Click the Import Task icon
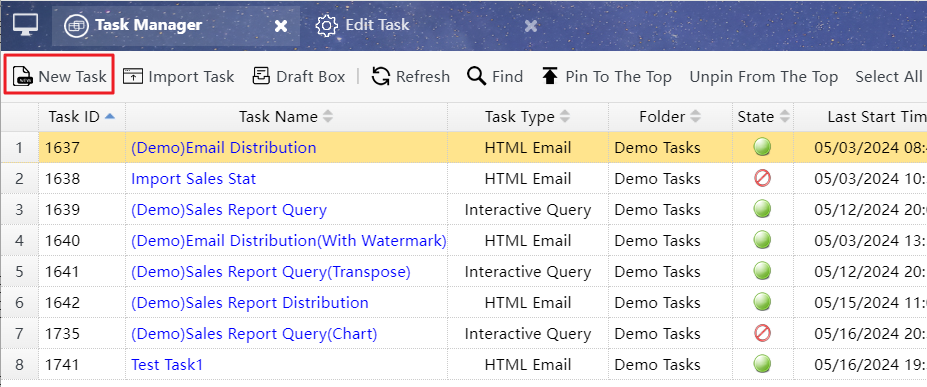 point(132,76)
